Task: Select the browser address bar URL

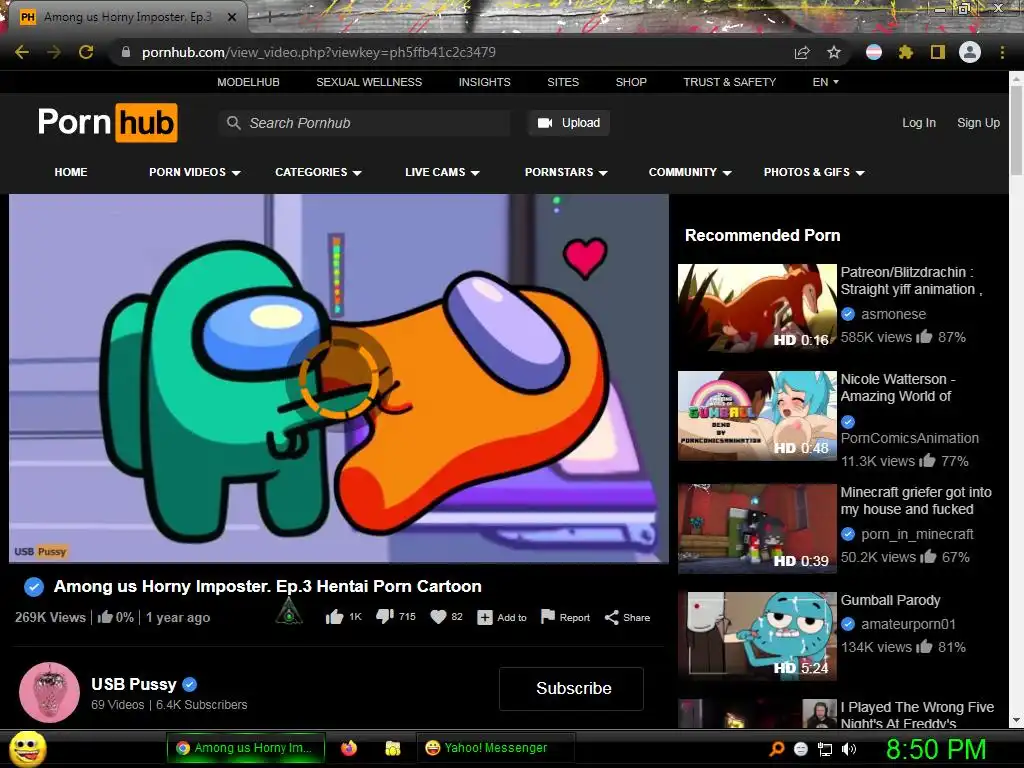Action: coord(319,52)
